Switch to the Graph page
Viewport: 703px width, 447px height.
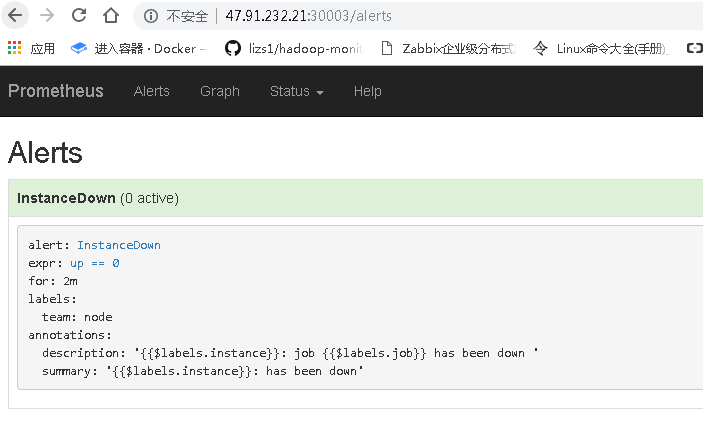(220, 91)
